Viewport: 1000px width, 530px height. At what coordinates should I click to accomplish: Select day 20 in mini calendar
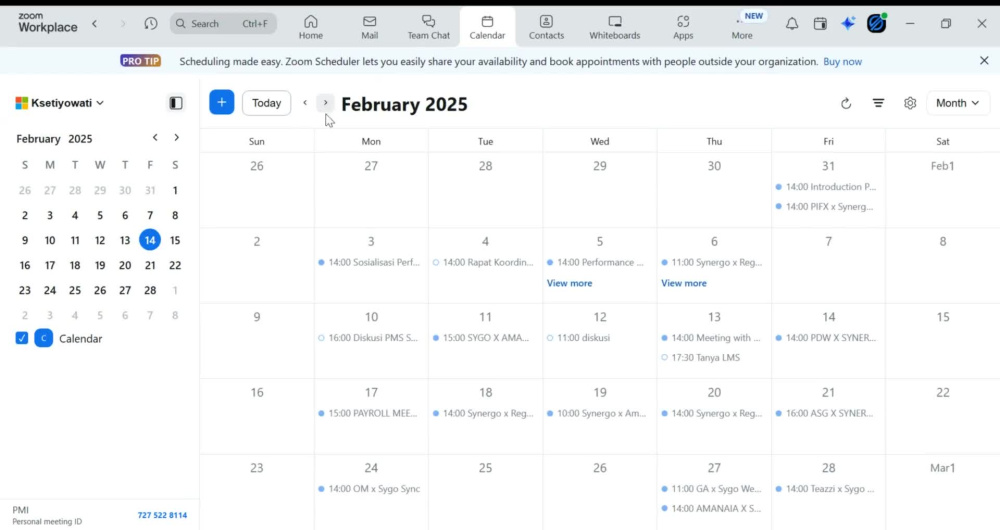click(x=125, y=265)
